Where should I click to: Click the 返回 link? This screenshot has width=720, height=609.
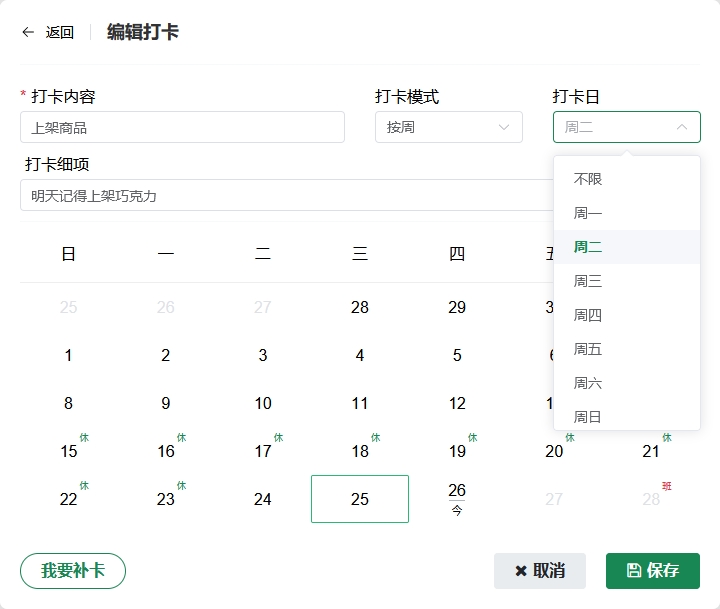[x=59, y=32]
